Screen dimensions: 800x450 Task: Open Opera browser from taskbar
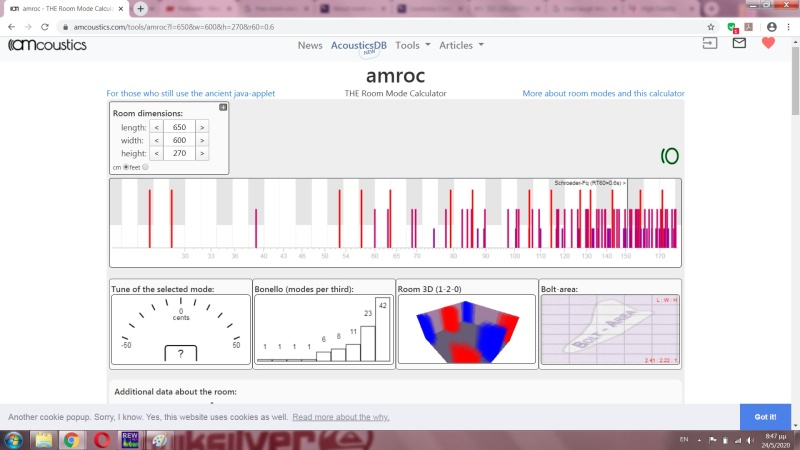click(103, 439)
